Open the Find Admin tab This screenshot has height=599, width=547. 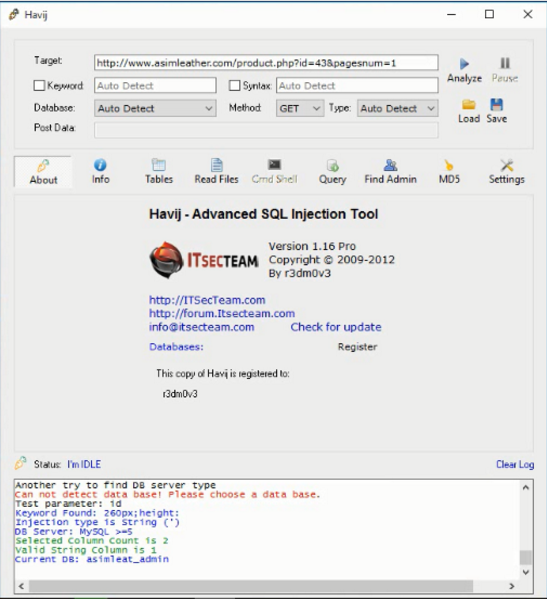pos(390,172)
